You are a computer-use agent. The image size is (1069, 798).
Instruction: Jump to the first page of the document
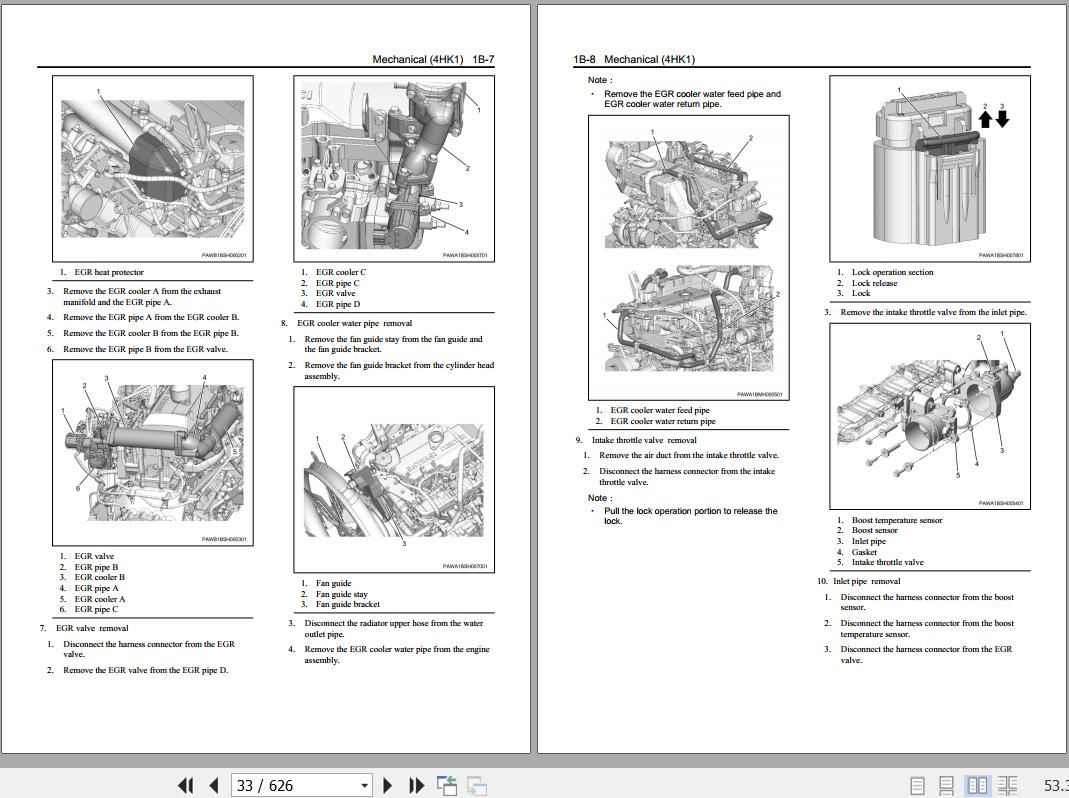tap(185, 786)
